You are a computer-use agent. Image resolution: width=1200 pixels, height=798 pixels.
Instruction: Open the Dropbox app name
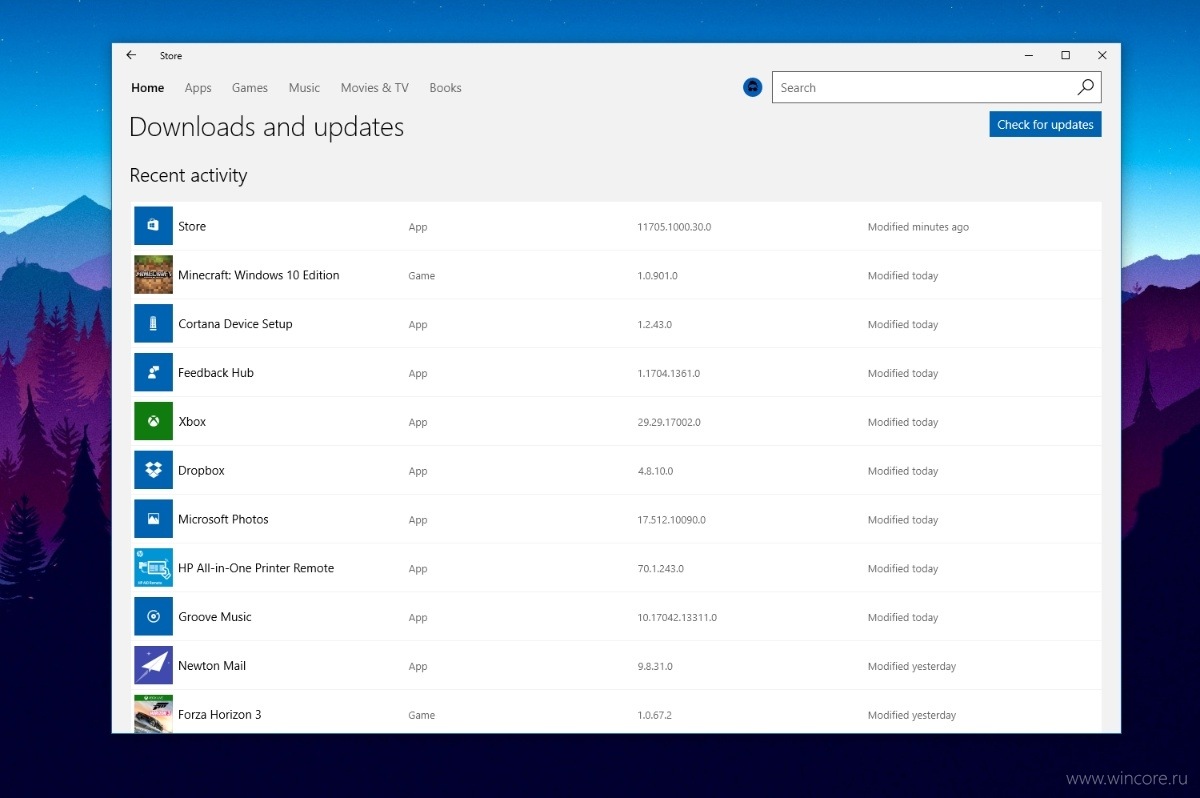pos(201,471)
